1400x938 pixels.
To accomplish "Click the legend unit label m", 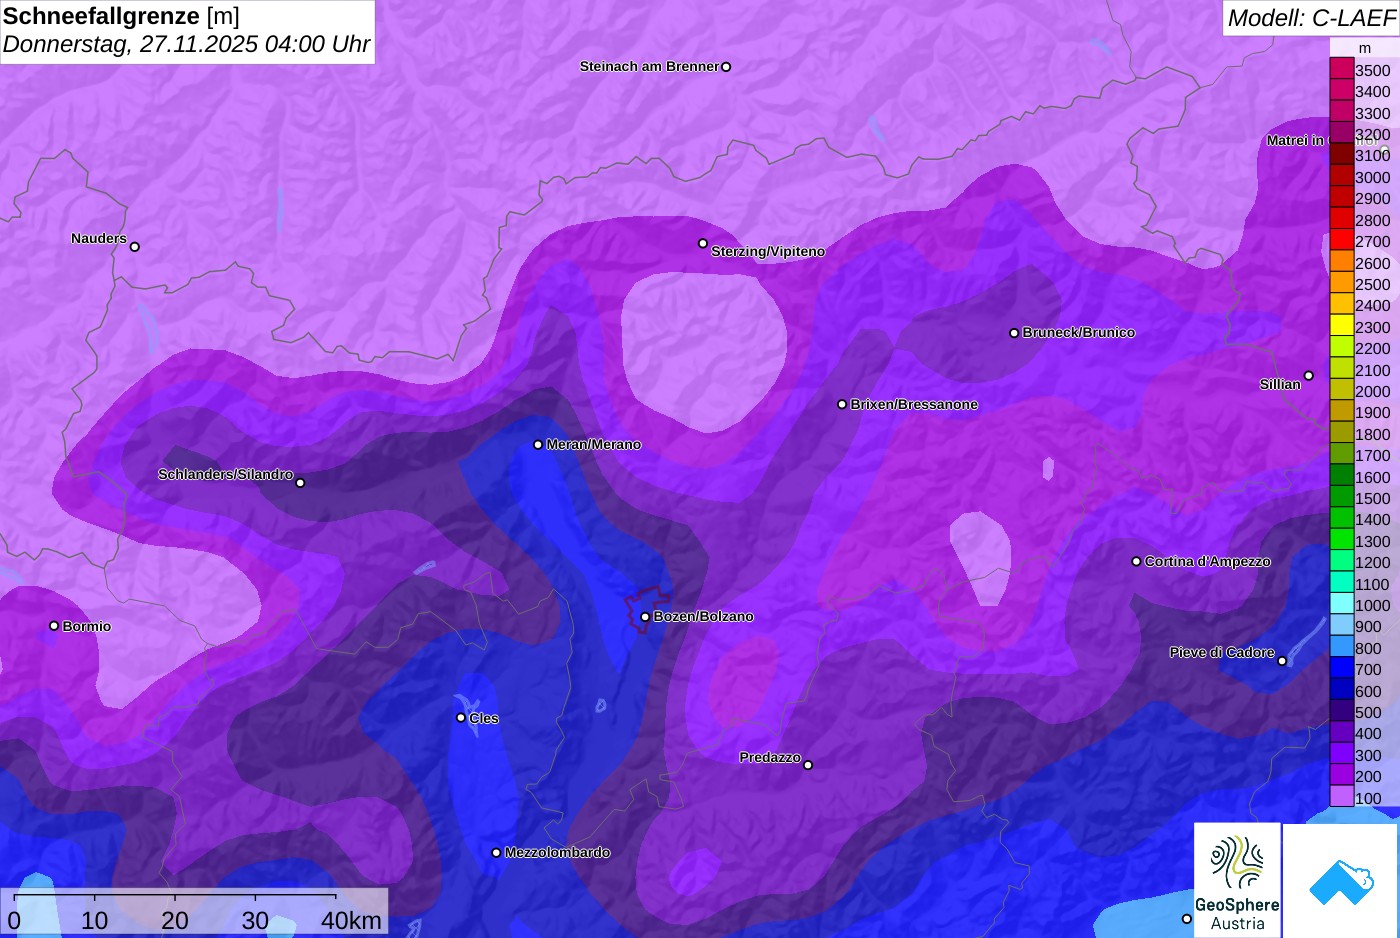I will click(x=1365, y=48).
